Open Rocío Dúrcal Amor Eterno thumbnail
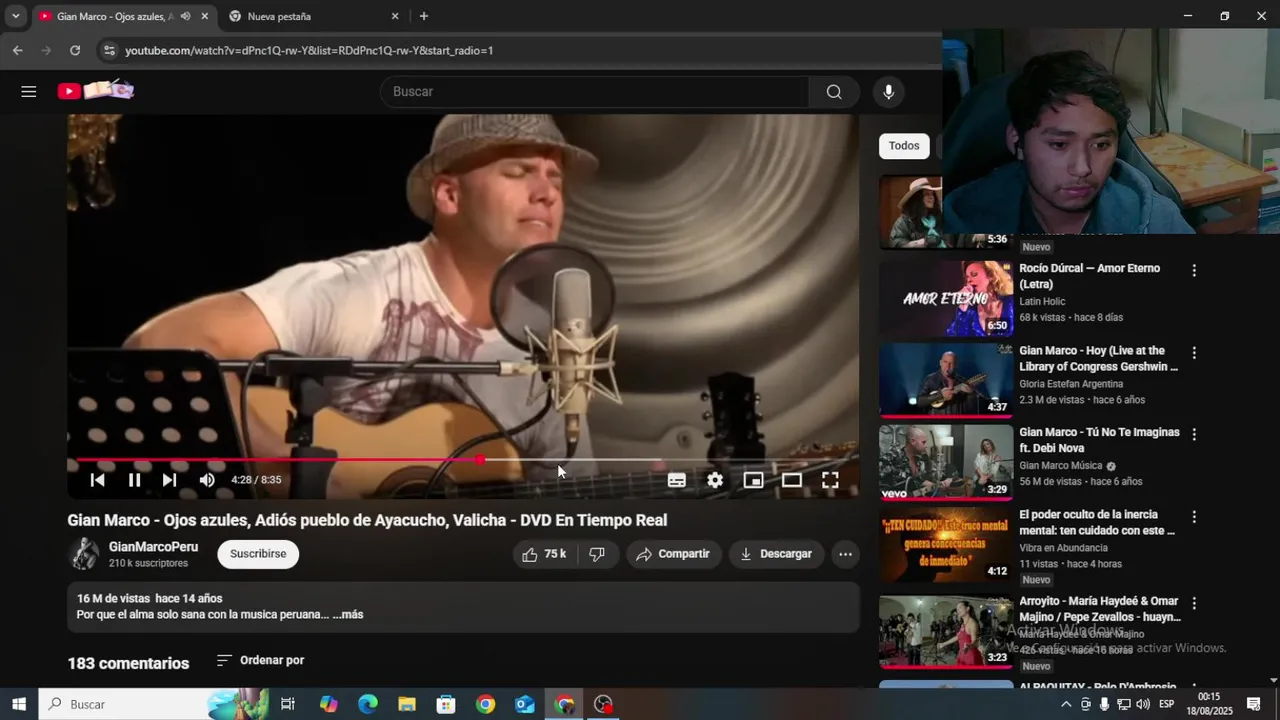The width and height of the screenshot is (1280, 720). click(946, 299)
